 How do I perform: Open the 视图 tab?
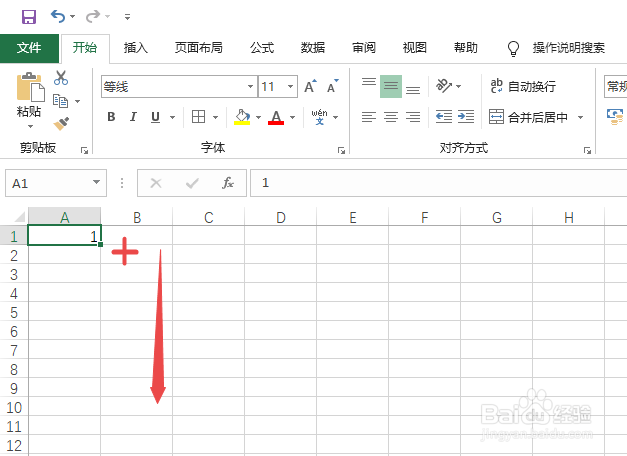(415, 48)
